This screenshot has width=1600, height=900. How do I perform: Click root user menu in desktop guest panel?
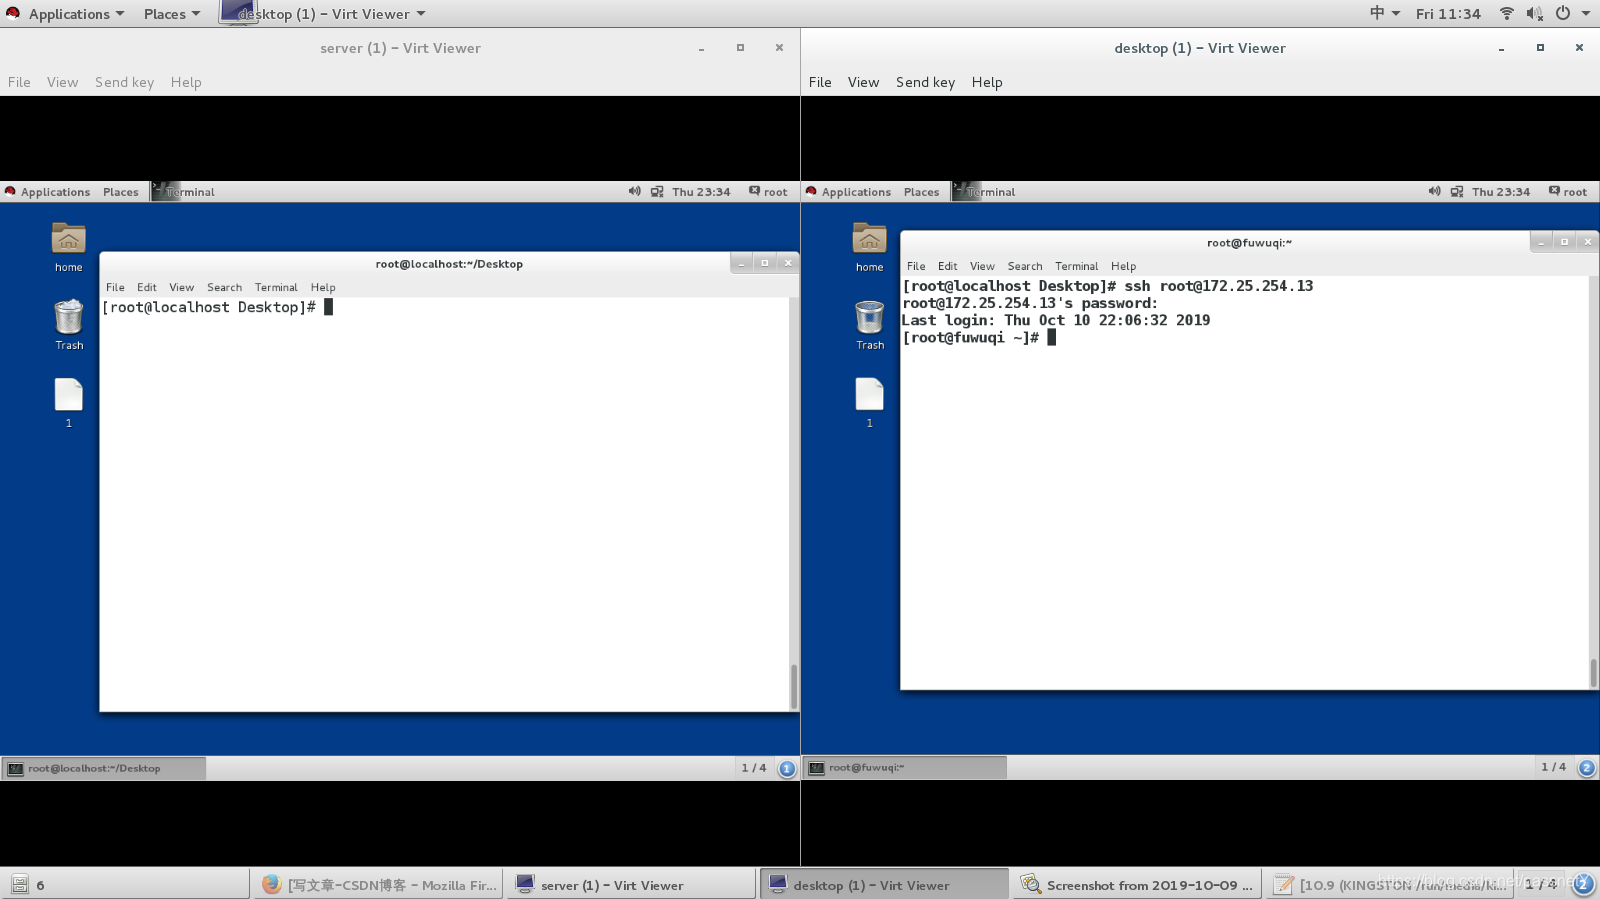pos(1568,192)
